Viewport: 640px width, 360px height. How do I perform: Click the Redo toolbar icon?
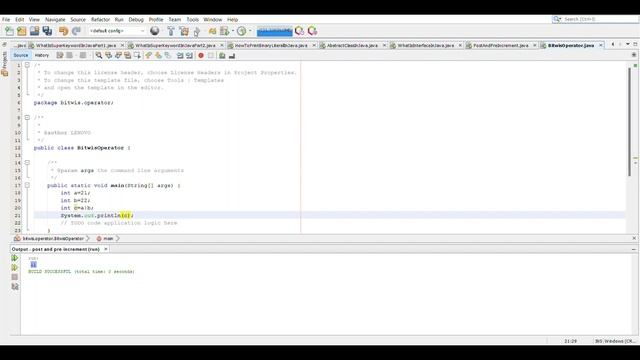coord(76,31)
